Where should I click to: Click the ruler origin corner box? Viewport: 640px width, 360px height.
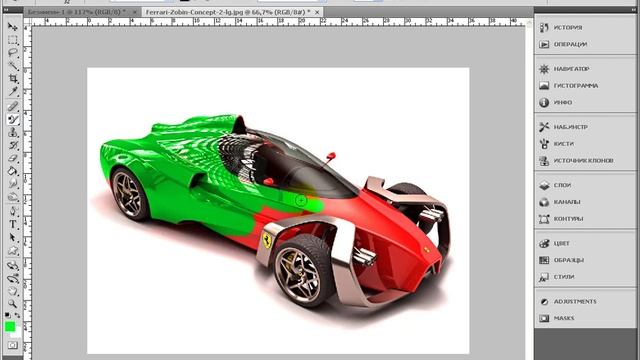[27, 22]
